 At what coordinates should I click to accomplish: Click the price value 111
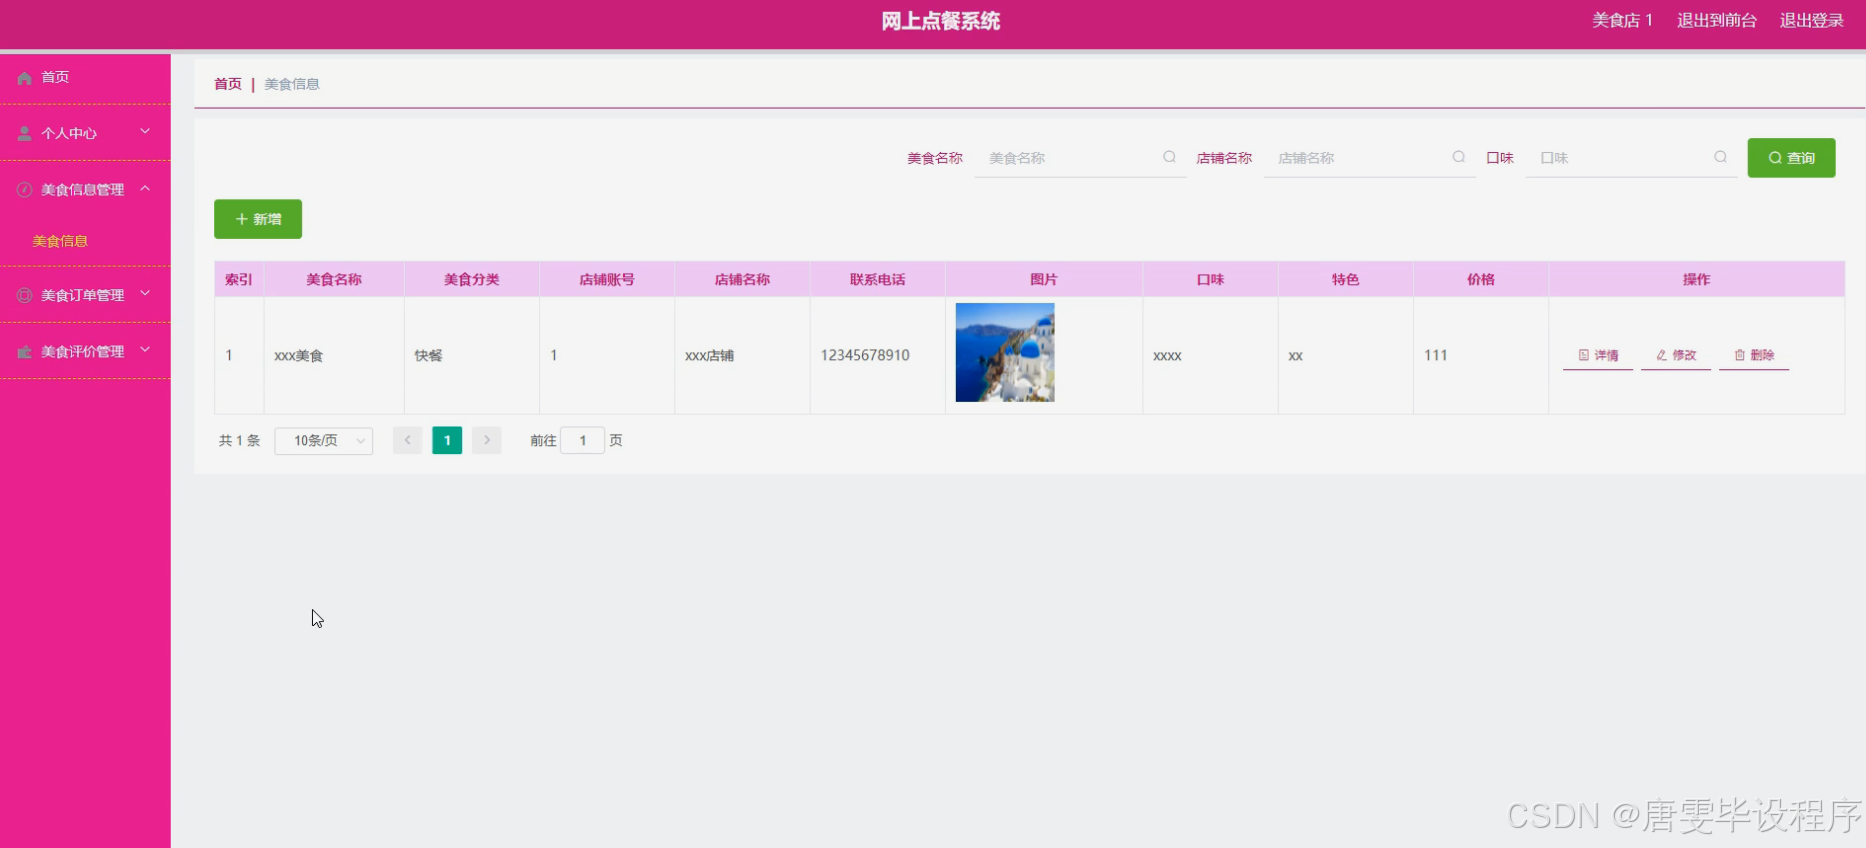pyautogui.click(x=1436, y=355)
